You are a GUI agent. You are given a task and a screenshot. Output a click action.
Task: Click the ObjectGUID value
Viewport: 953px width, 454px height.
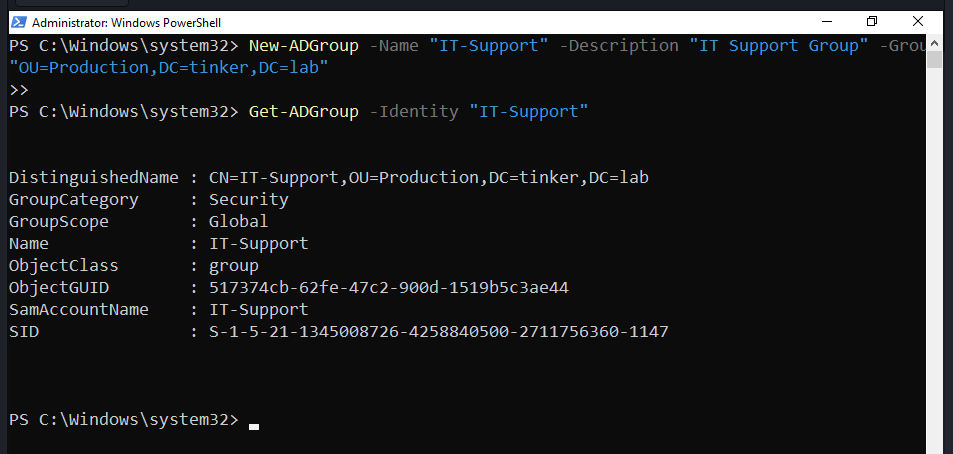click(388, 287)
